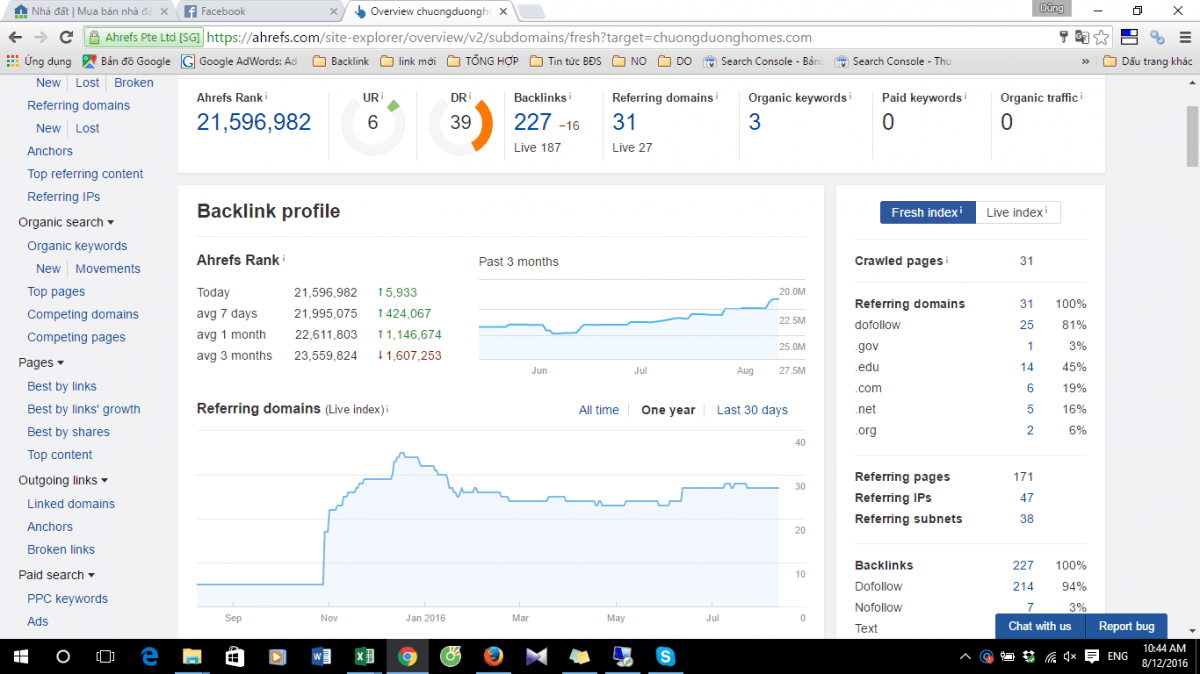Open Movements under Organic keywords

click(x=108, y=269)
